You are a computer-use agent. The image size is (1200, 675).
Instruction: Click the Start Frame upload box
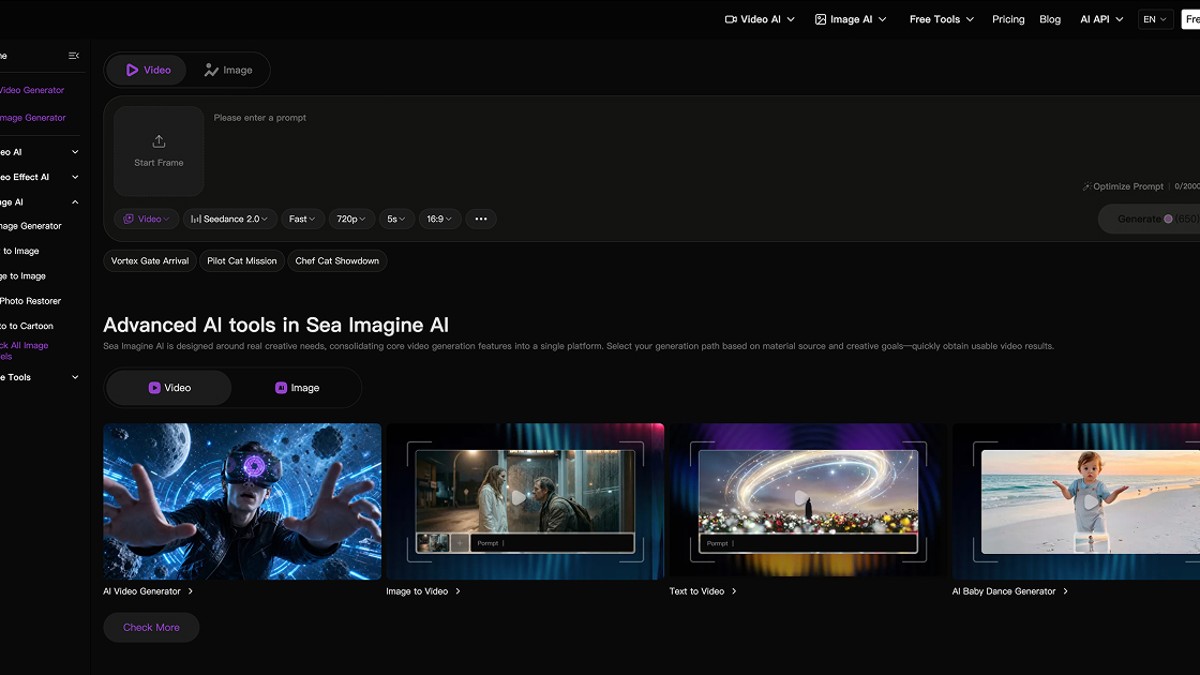tap(159, 151)
